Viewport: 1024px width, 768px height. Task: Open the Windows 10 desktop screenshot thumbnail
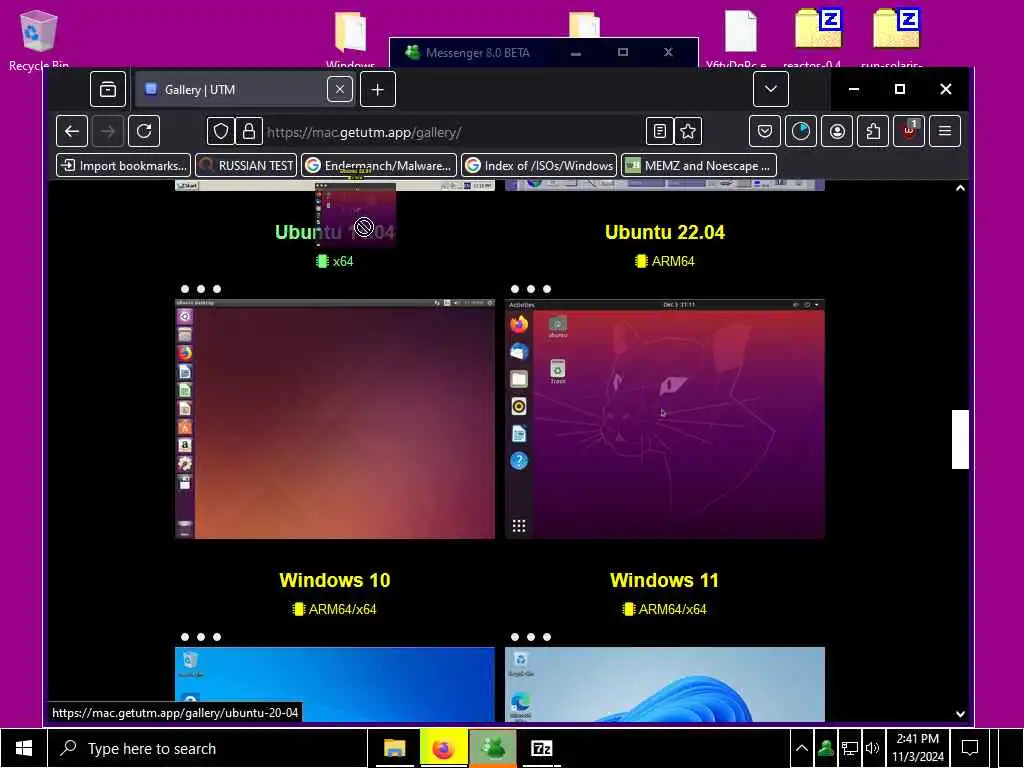pyautogui.click(x=335, y=684)
